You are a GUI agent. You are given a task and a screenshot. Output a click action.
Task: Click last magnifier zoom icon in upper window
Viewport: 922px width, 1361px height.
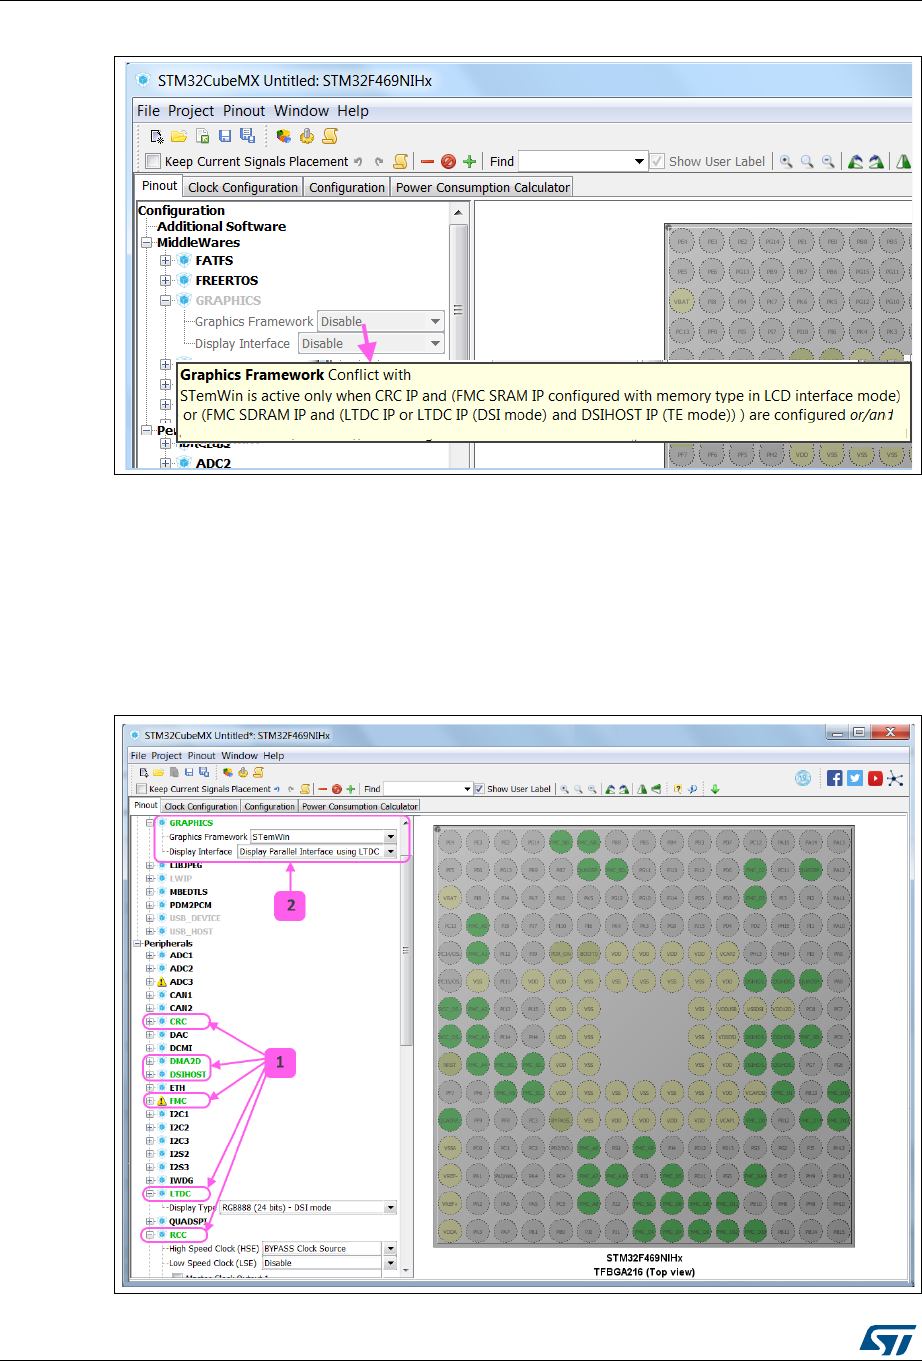[827, 161]
